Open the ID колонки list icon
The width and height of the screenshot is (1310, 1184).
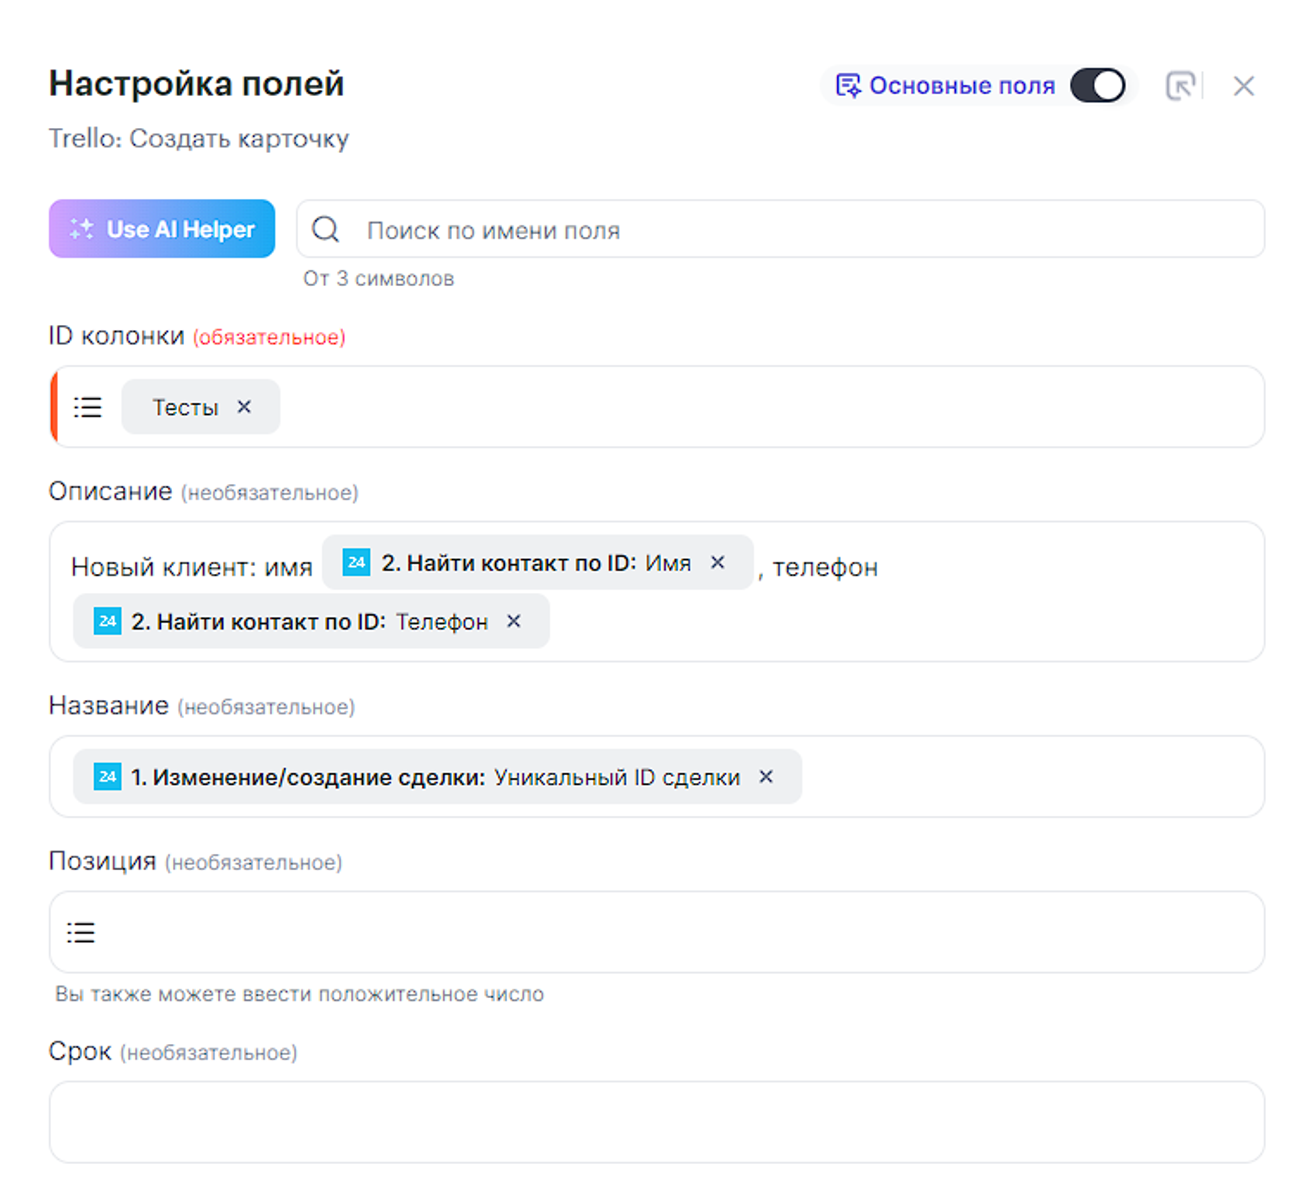[88, 407]
